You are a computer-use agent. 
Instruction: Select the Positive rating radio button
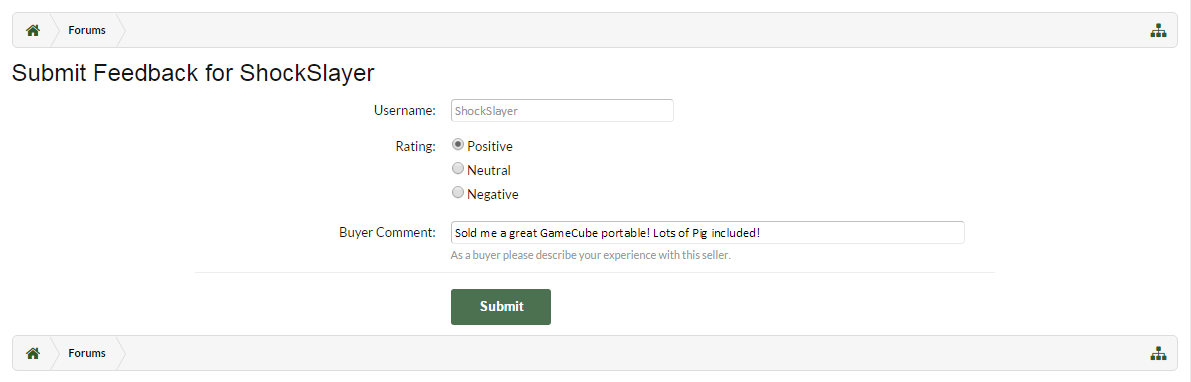pyautogui.click(x=457, y=144)
